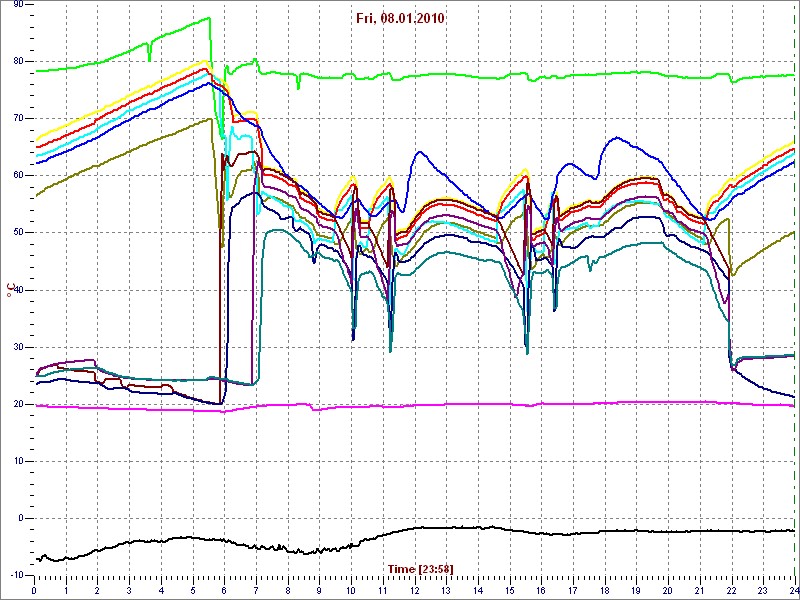Click hour '14' on the time axis
The width and height of the screenshot is (800, 600).
[x=478, y=588]
